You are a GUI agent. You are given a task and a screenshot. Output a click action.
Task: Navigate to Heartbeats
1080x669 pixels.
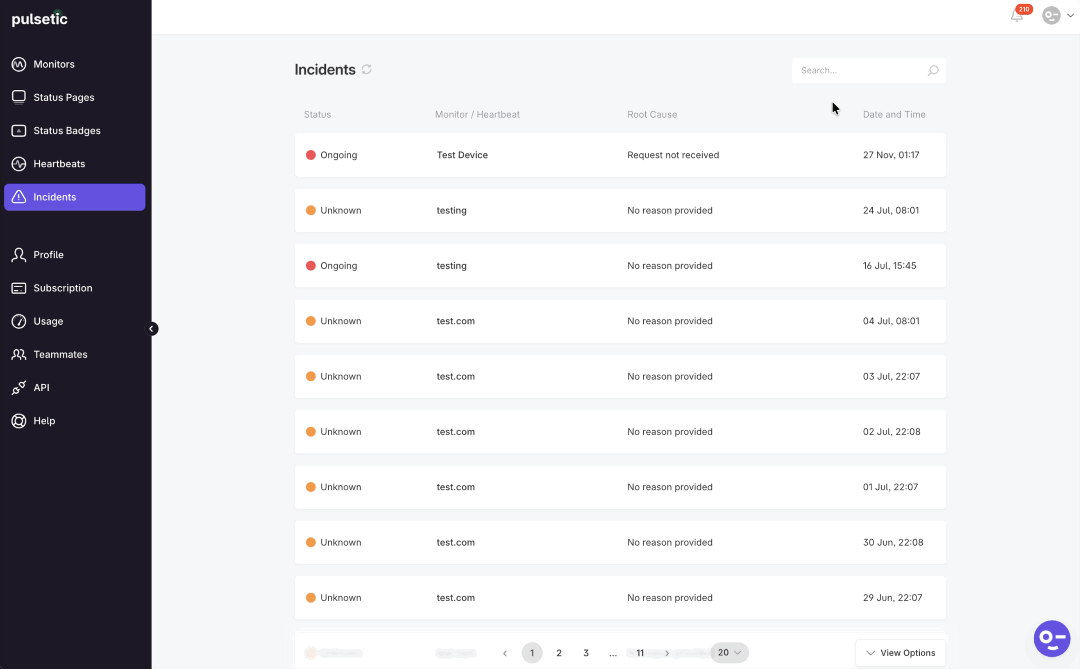tap(59, 164)
